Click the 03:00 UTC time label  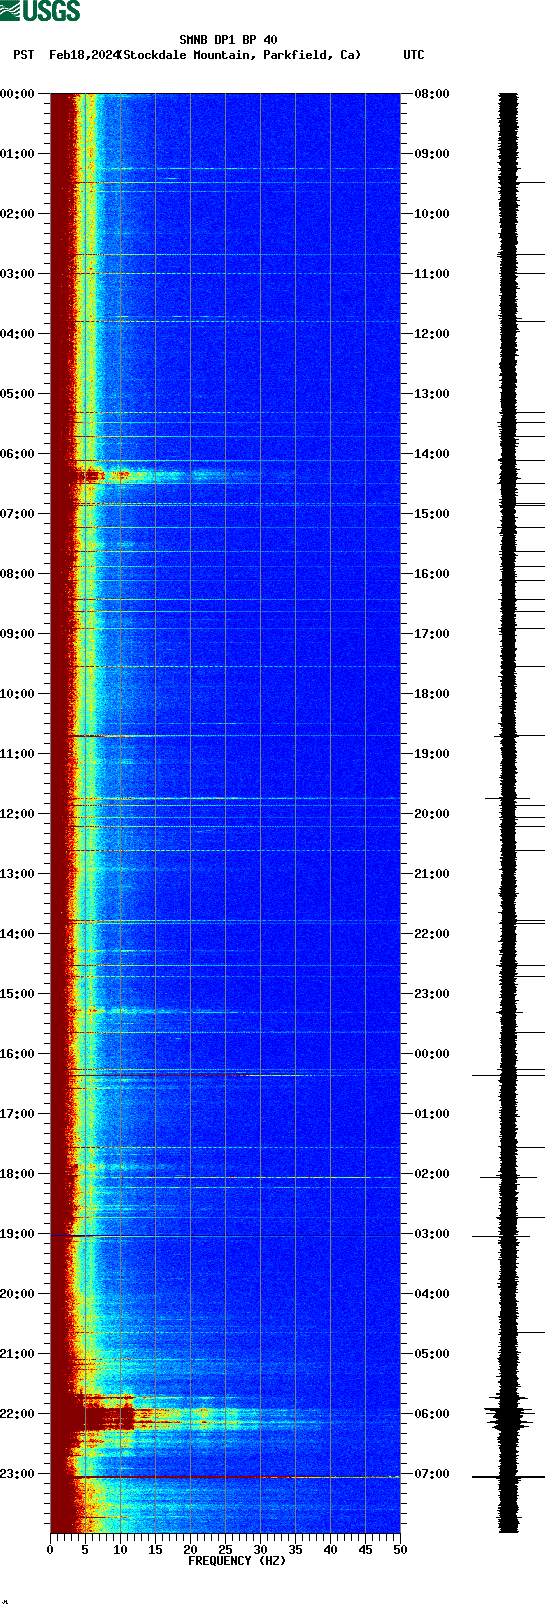432,1234
